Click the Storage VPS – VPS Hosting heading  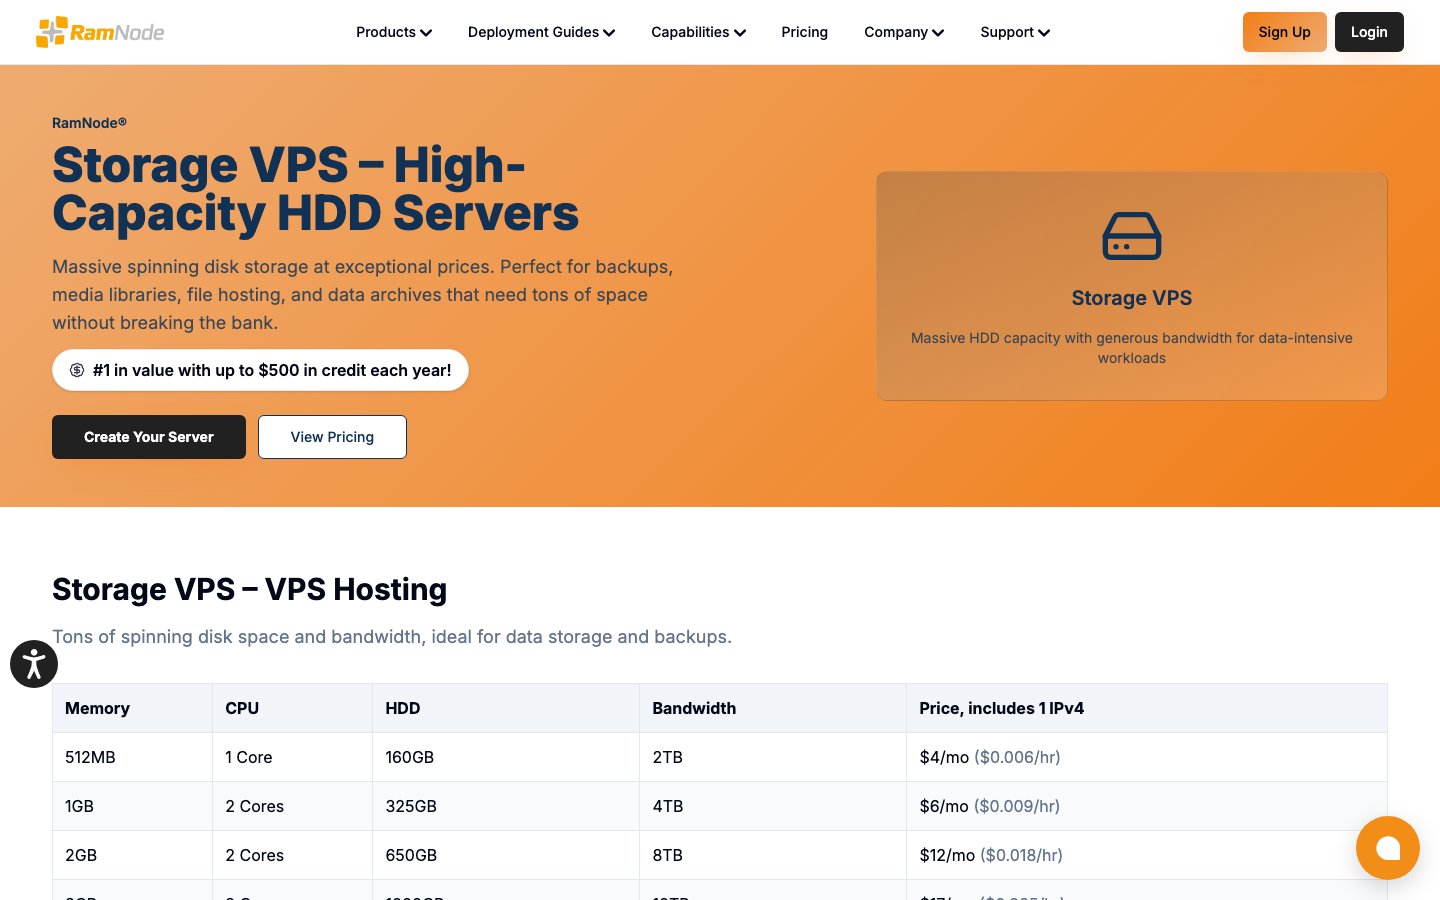tap(250, 590)
